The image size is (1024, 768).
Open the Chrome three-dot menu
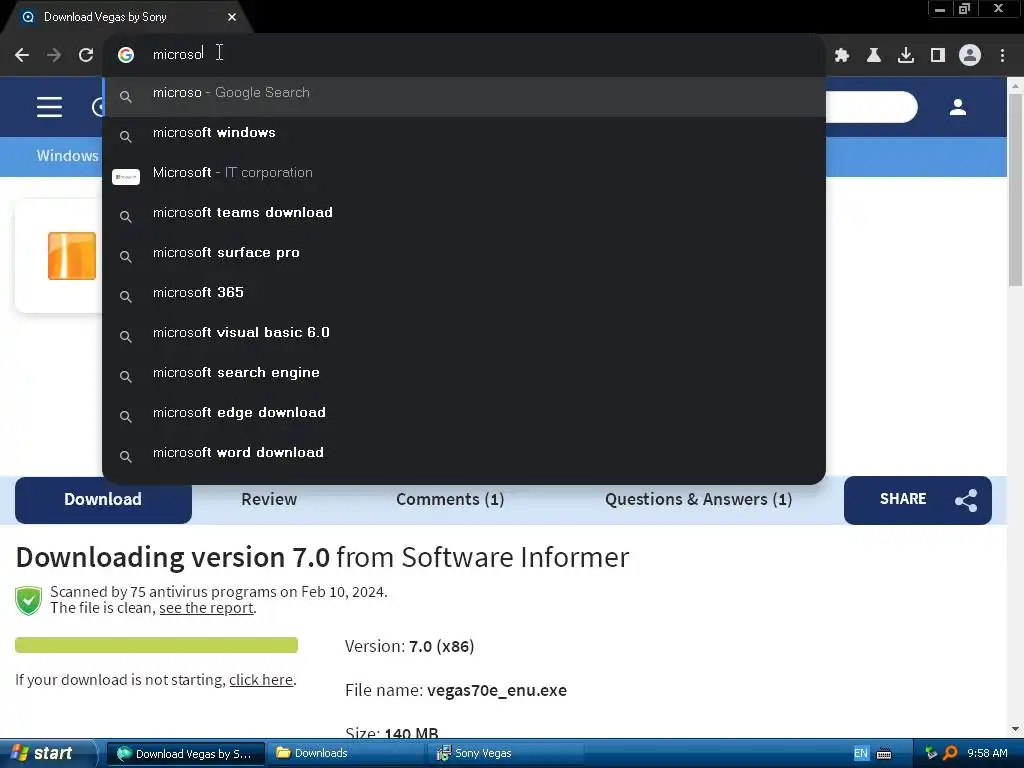1002,55
